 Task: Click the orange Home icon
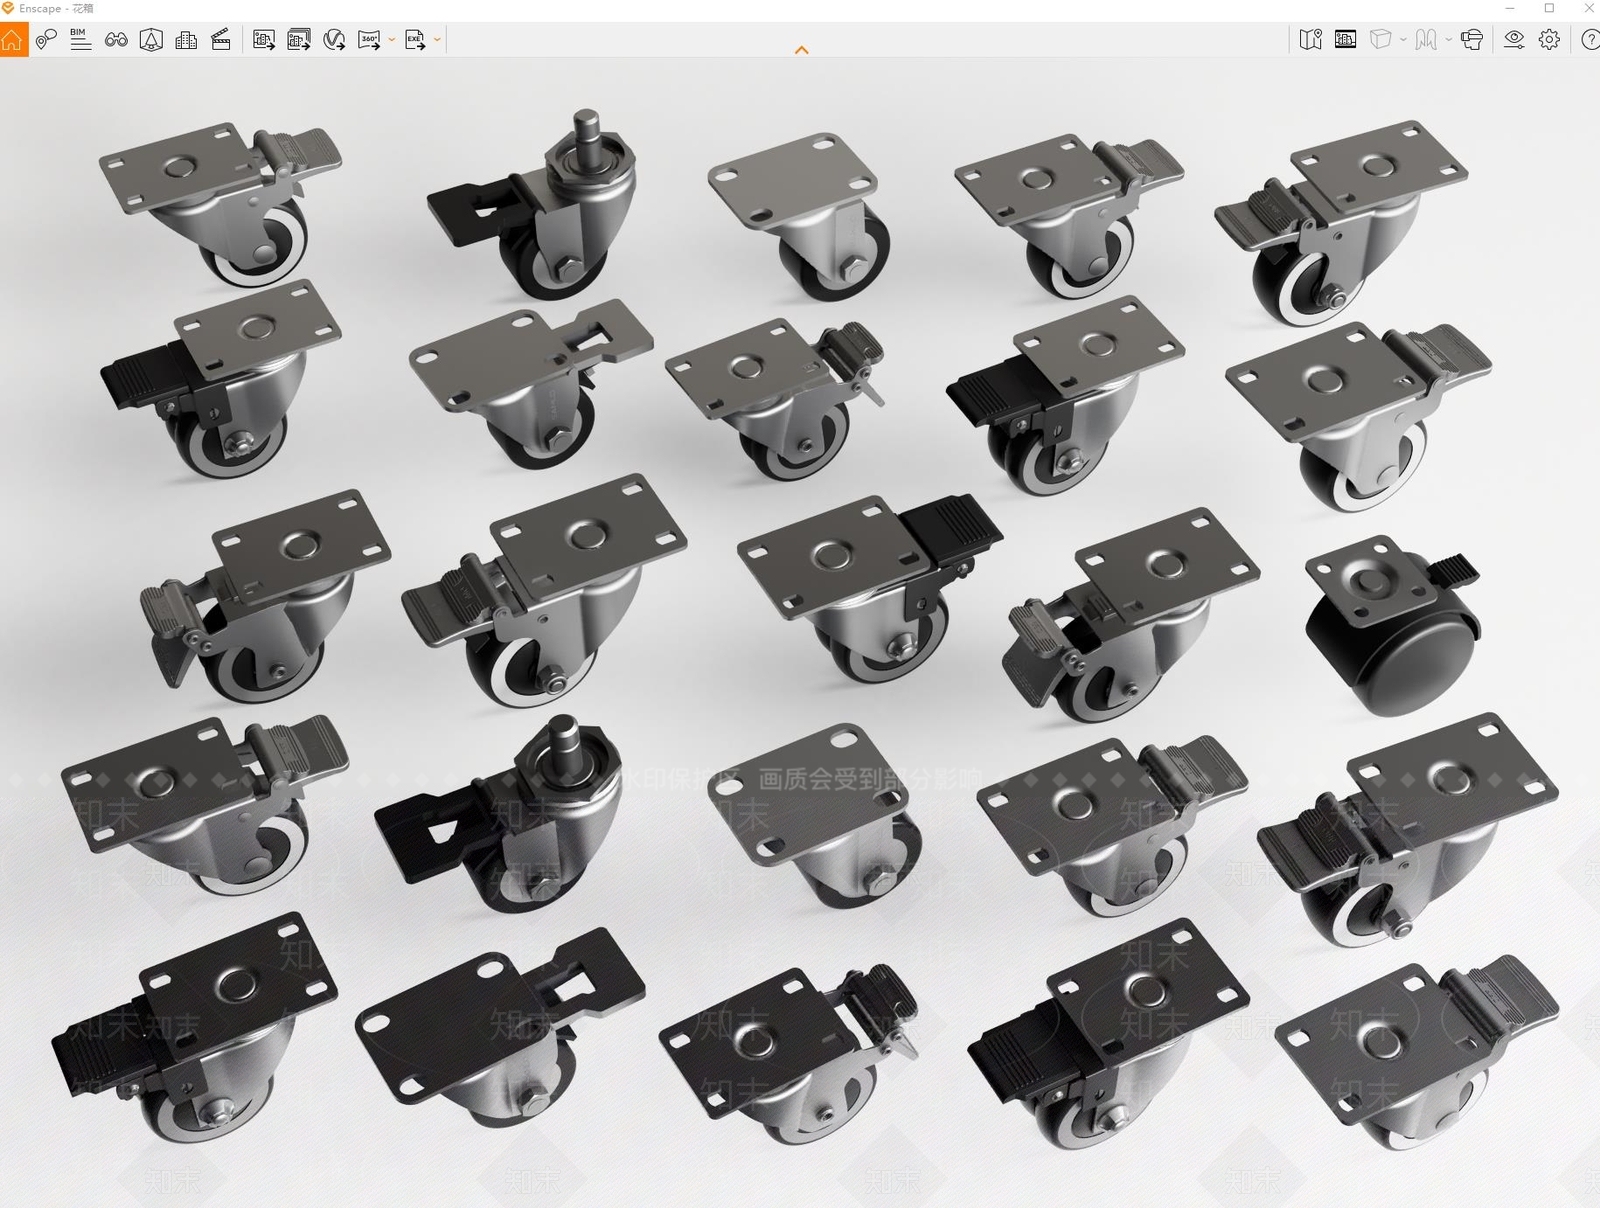(x=13, y=40)
